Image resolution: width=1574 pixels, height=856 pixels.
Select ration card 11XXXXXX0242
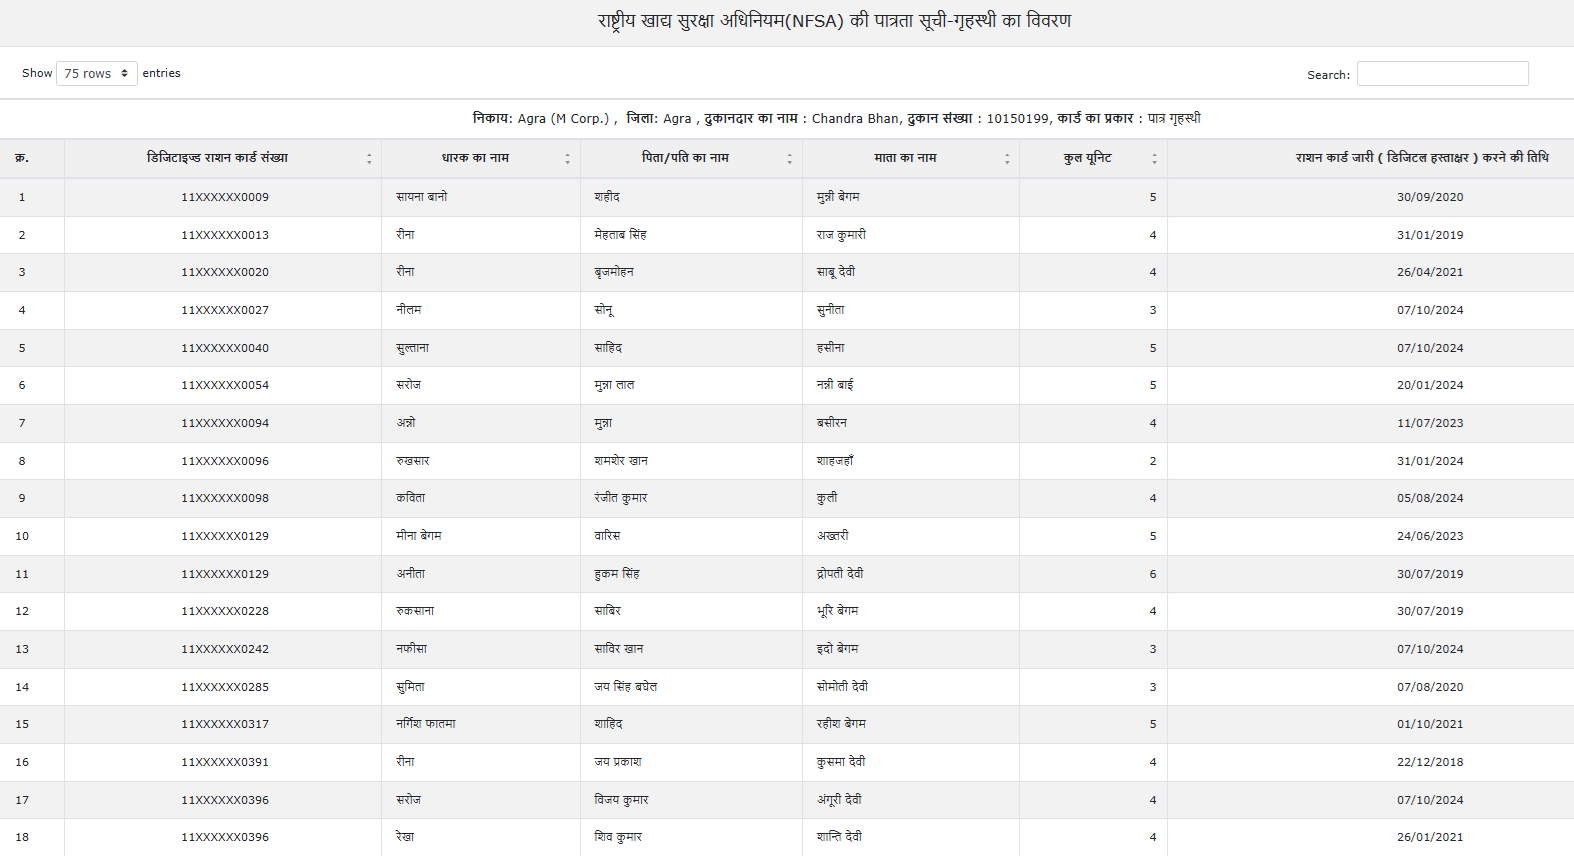225,649
